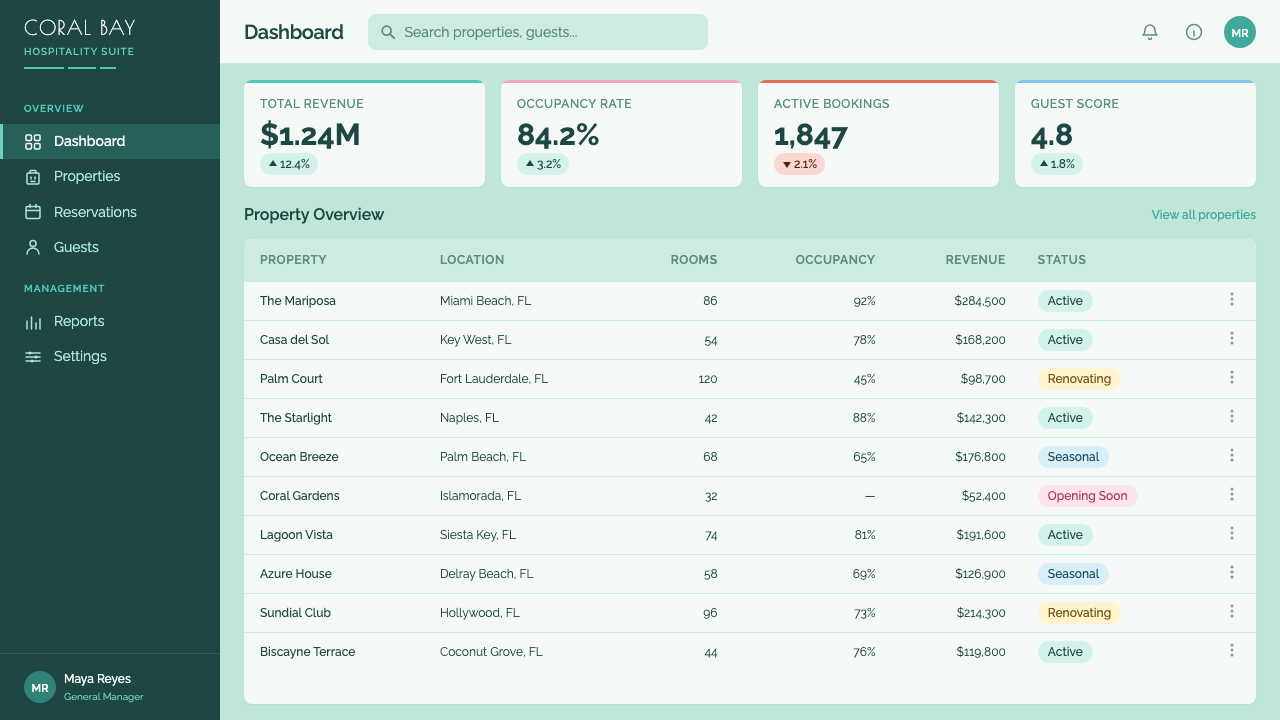
Task: Click the Opening Soon status badge
Action: point(1087,496)
